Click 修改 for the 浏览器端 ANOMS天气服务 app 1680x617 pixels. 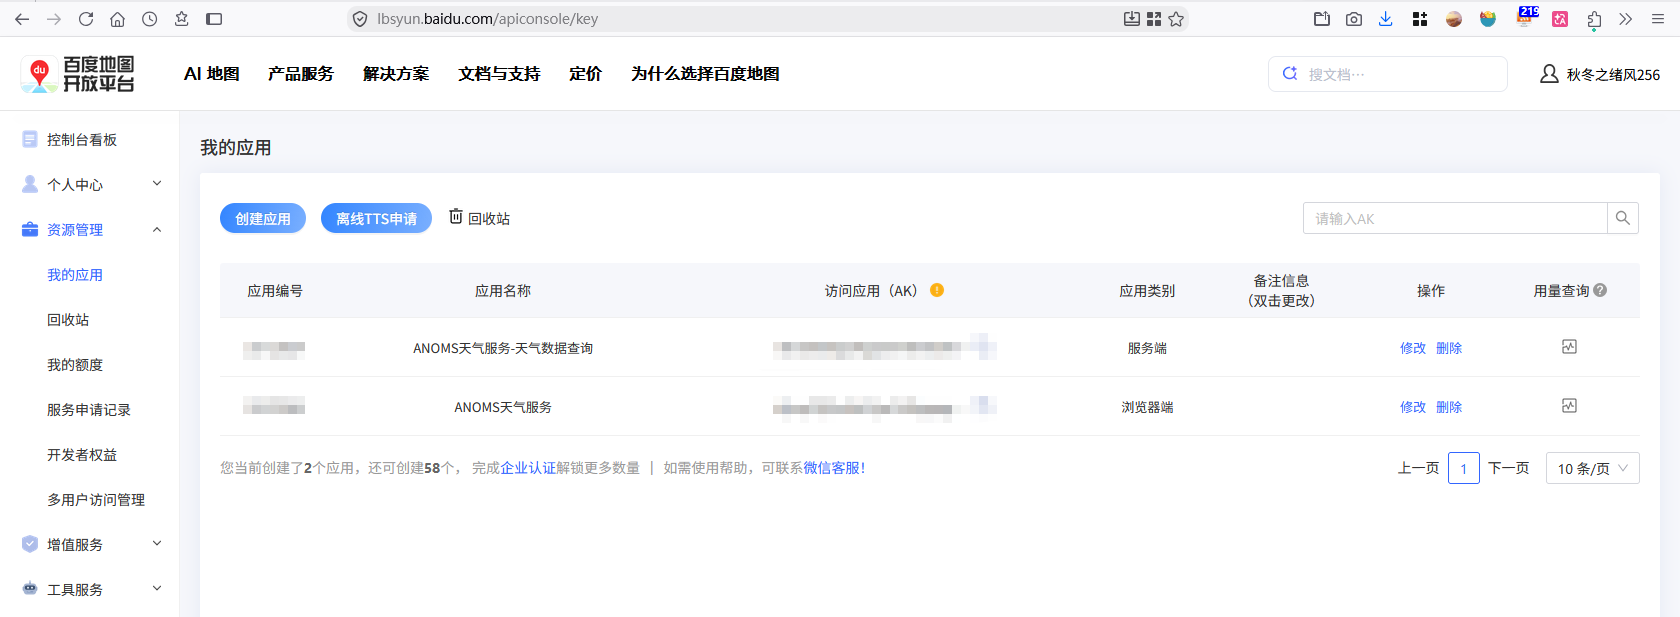[1413, 407]
